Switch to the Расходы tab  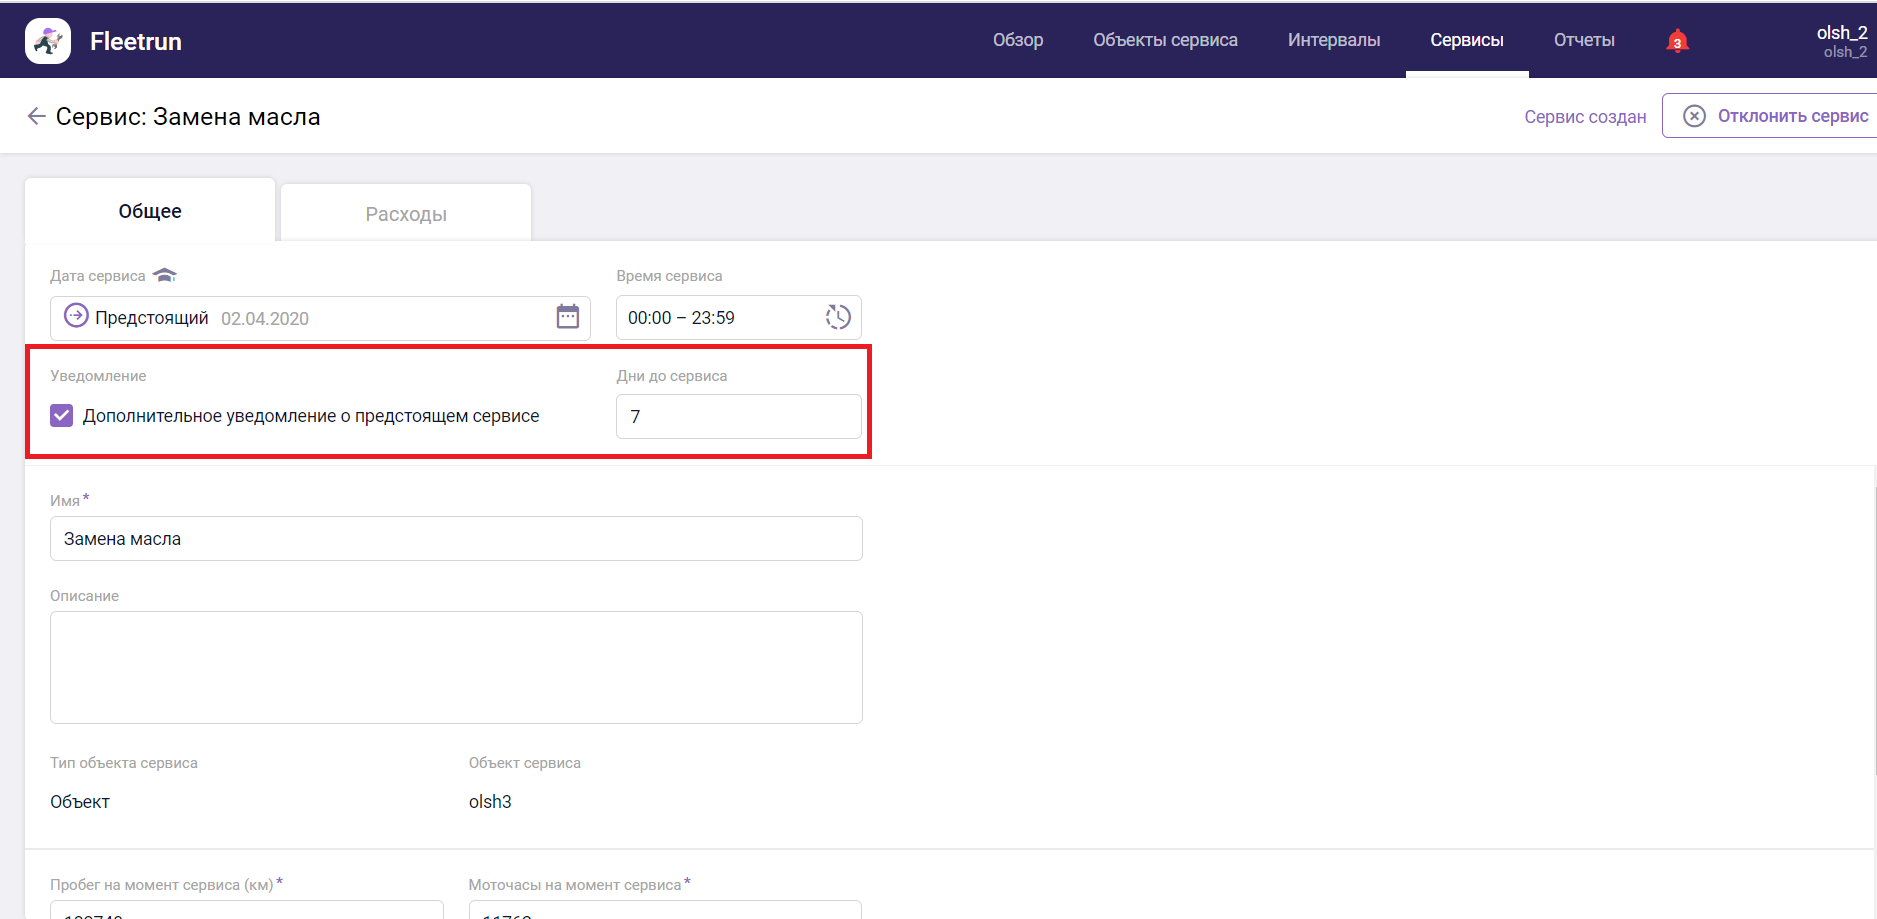pyautogui.click(x=405, y=214)
